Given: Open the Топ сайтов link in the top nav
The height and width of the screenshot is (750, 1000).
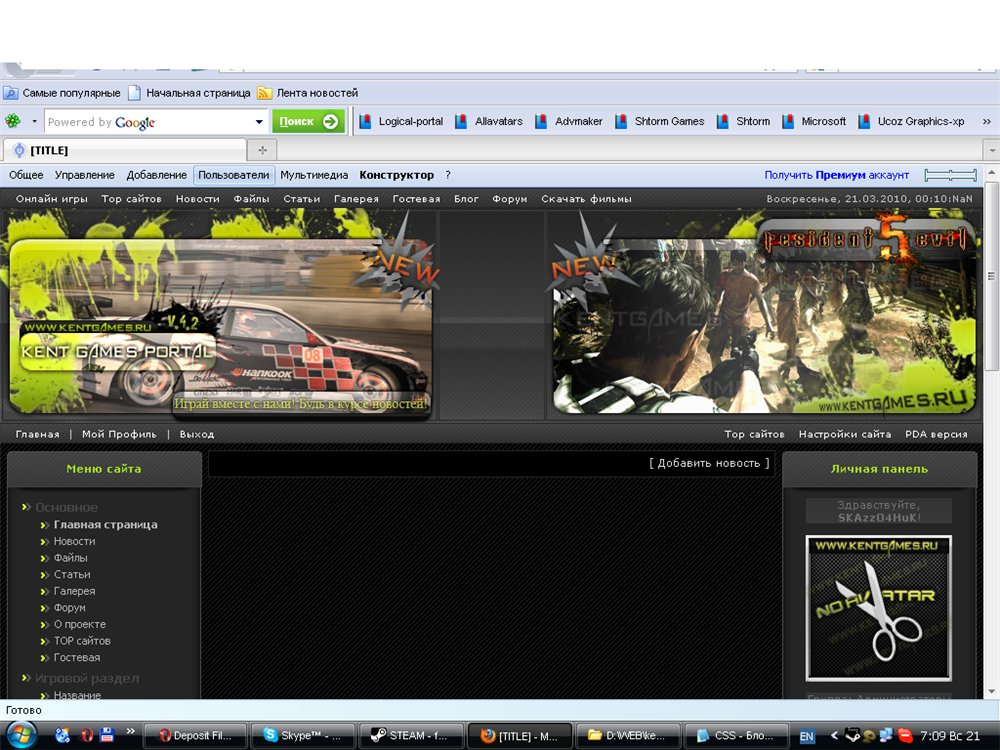Looking at the screenshot, I should [131, 199].
